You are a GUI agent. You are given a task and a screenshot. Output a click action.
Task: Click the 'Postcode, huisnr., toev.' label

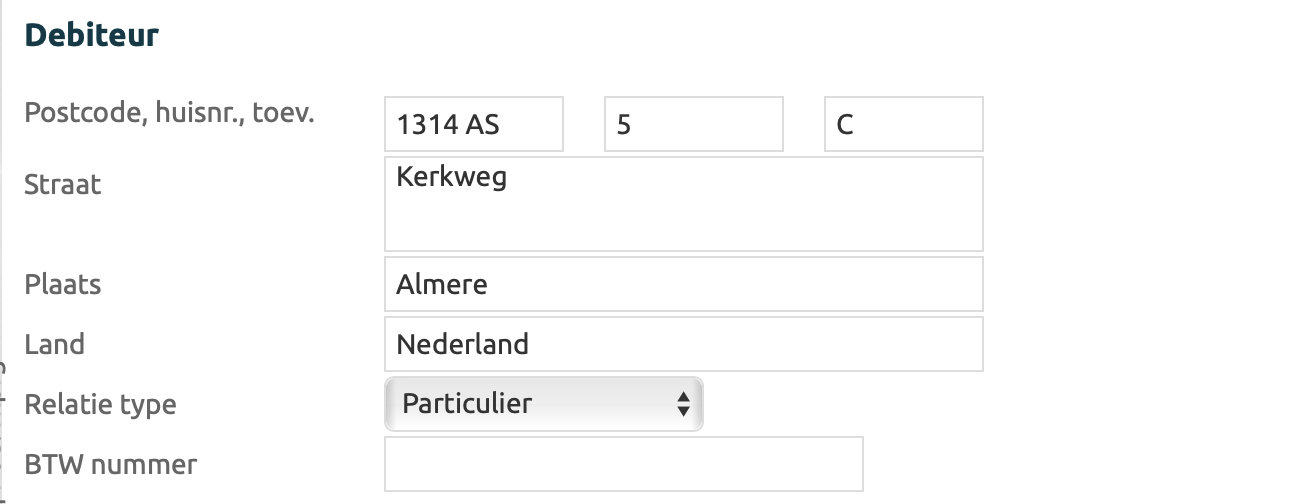tap(169, 113)
